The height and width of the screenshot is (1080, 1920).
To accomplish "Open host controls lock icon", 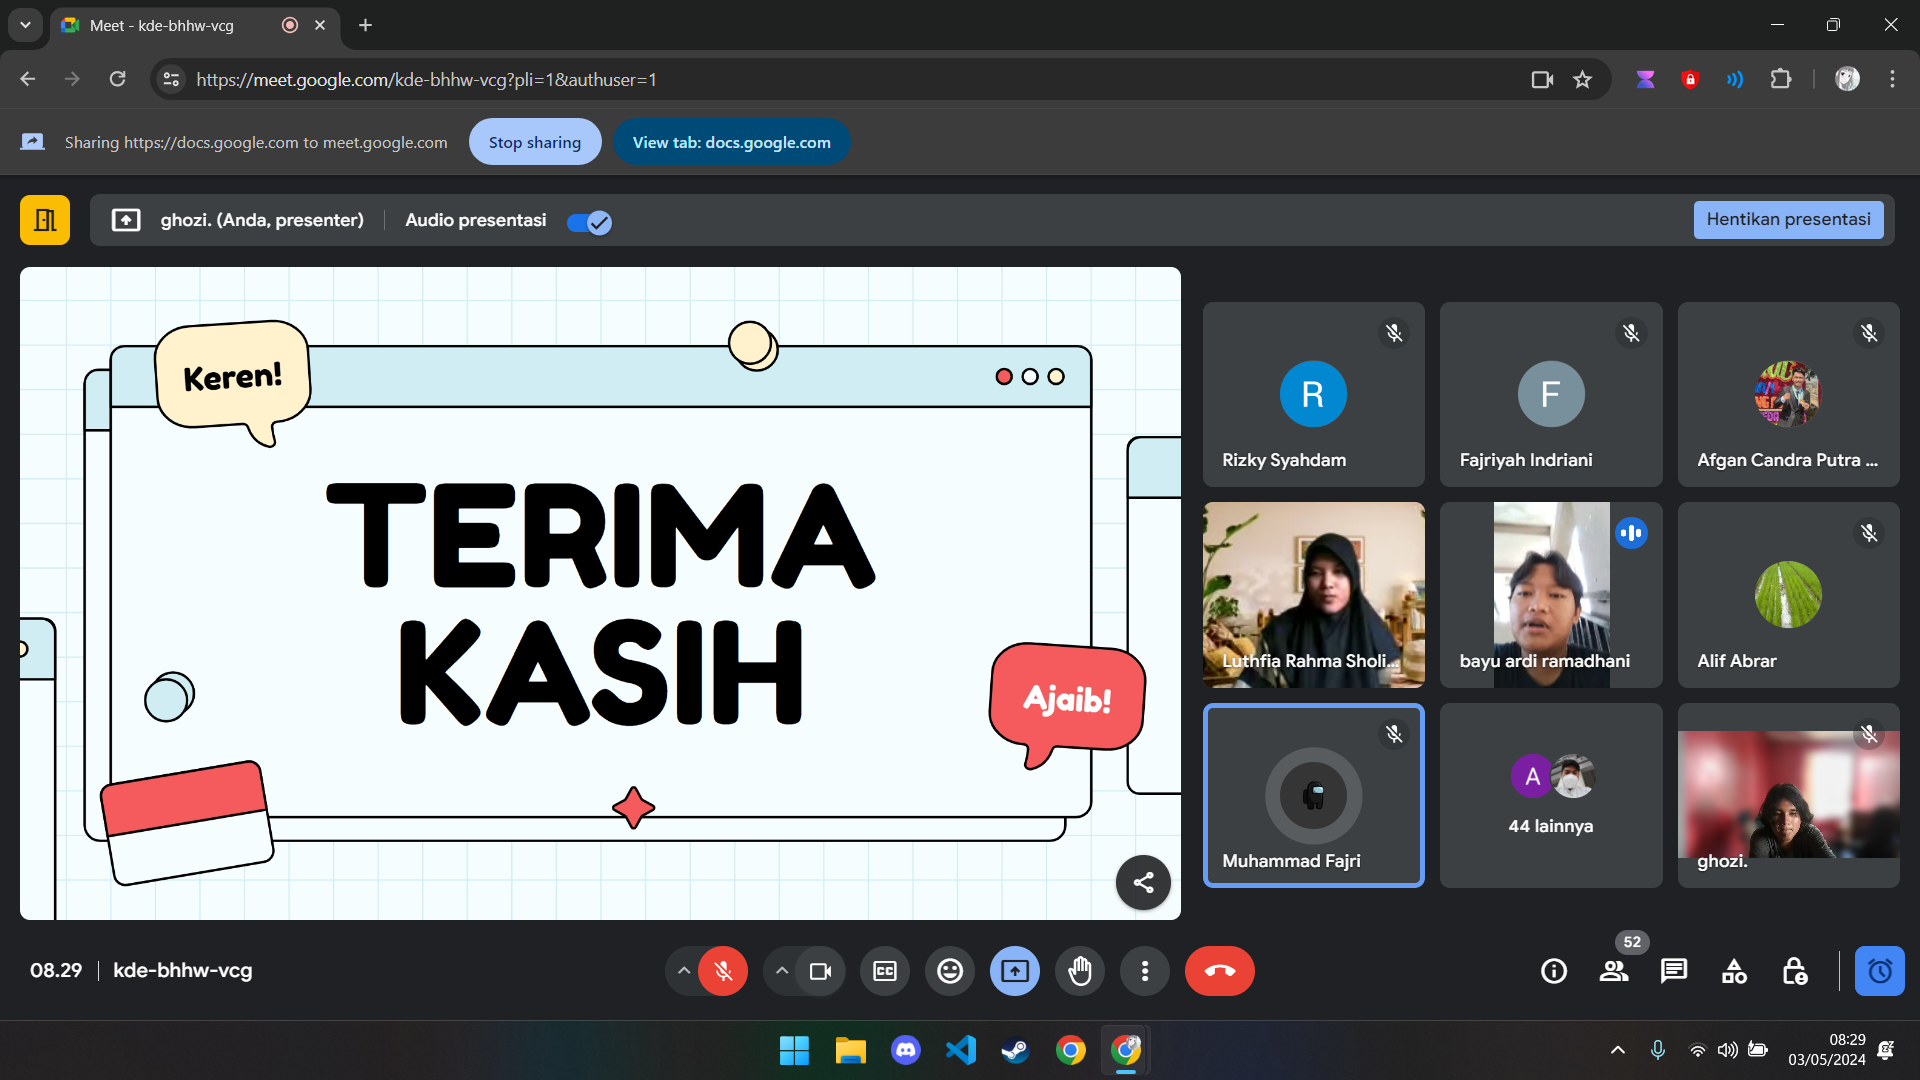I will coord(1794,971).
